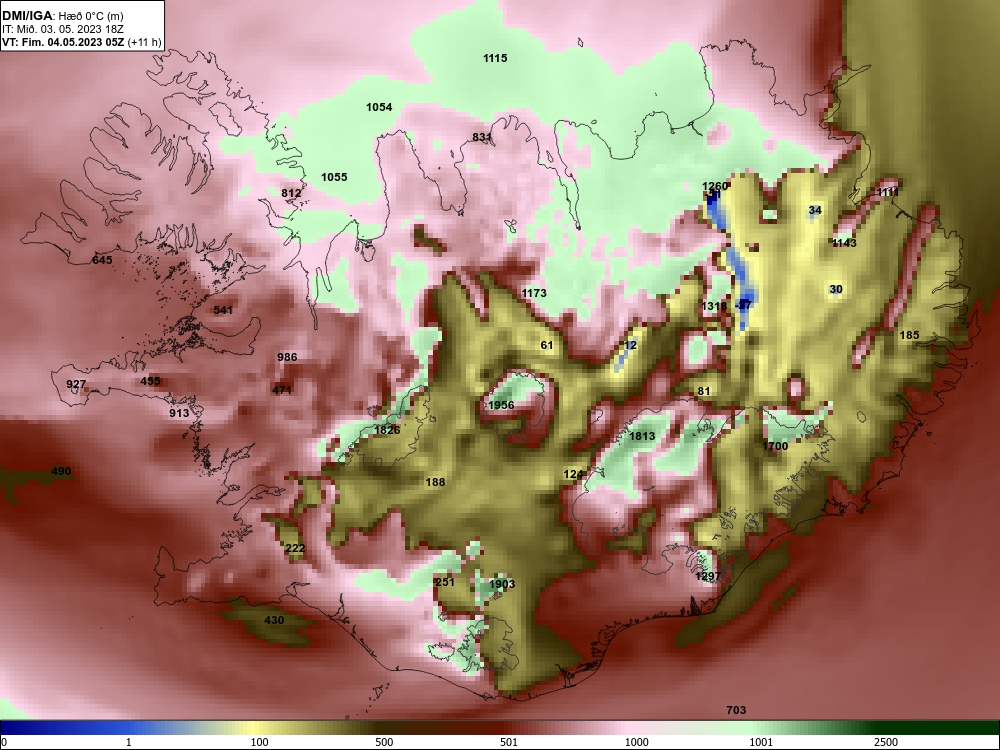
Task: Click the map value '1115'
Action: click(495, 58)
